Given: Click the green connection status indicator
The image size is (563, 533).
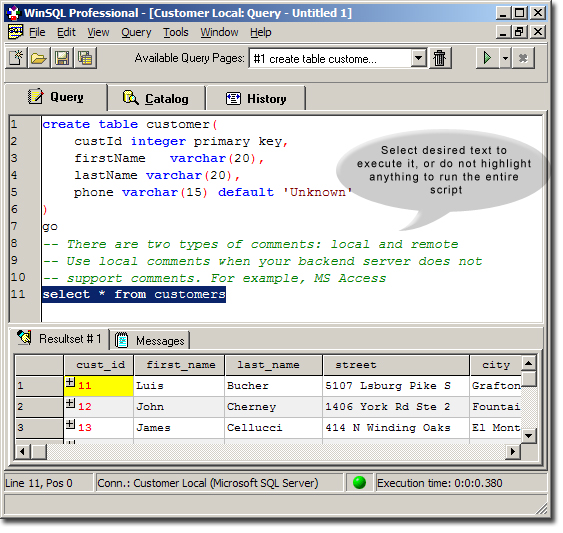Looking at the screenshot, I should (x=359, y=483).
